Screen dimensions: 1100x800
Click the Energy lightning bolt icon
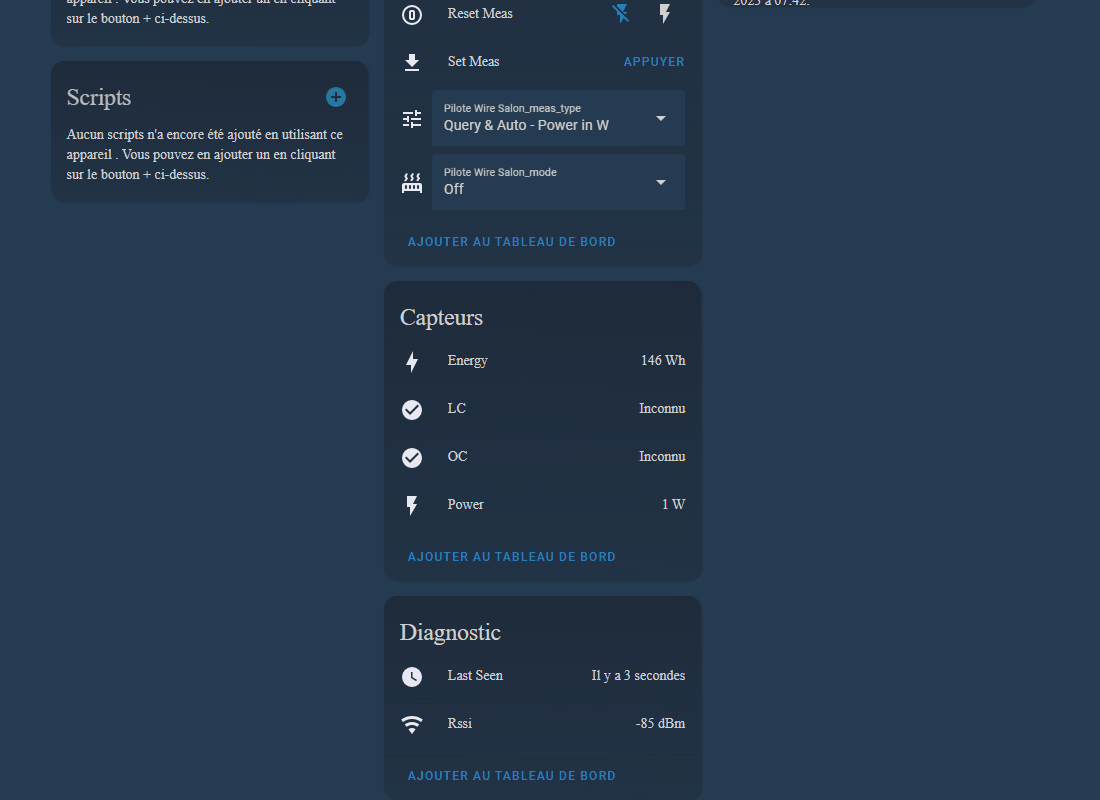411,361
